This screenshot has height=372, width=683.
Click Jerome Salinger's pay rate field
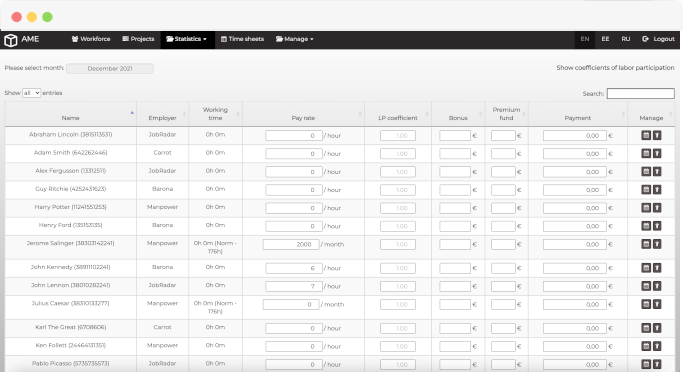[x=291, y=244]
